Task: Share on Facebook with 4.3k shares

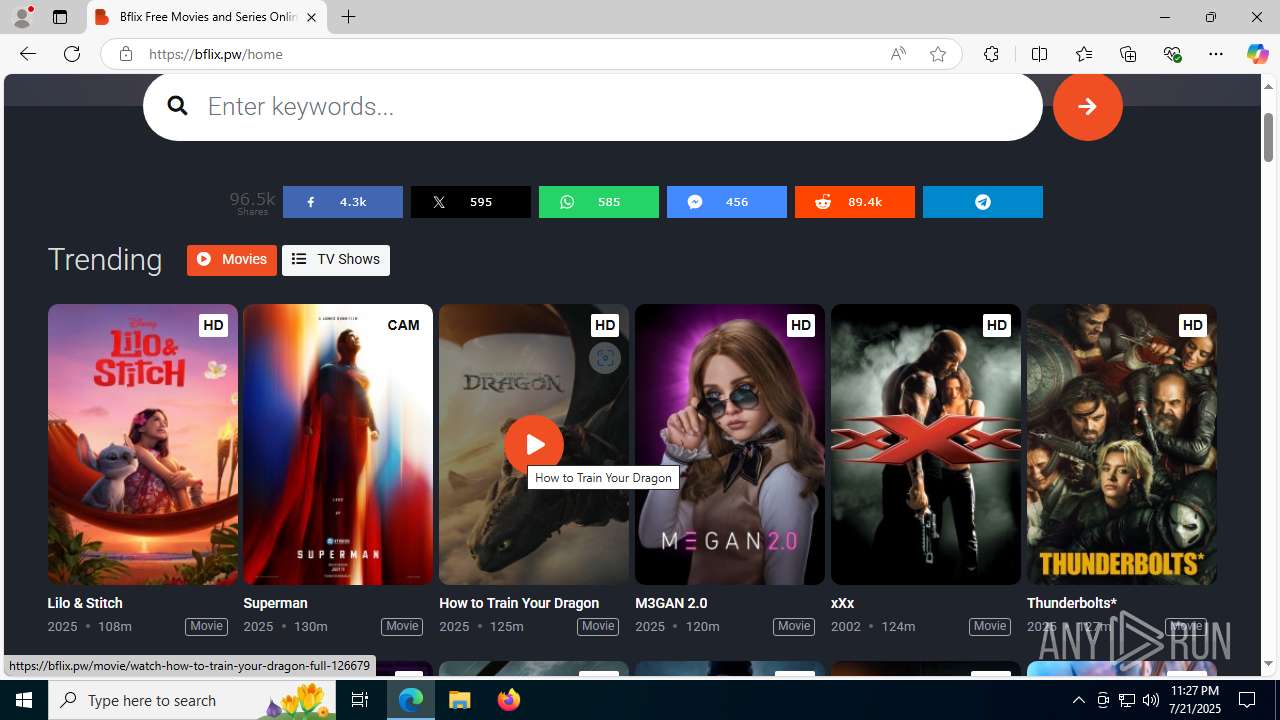Action: click(x=342, y=202)
